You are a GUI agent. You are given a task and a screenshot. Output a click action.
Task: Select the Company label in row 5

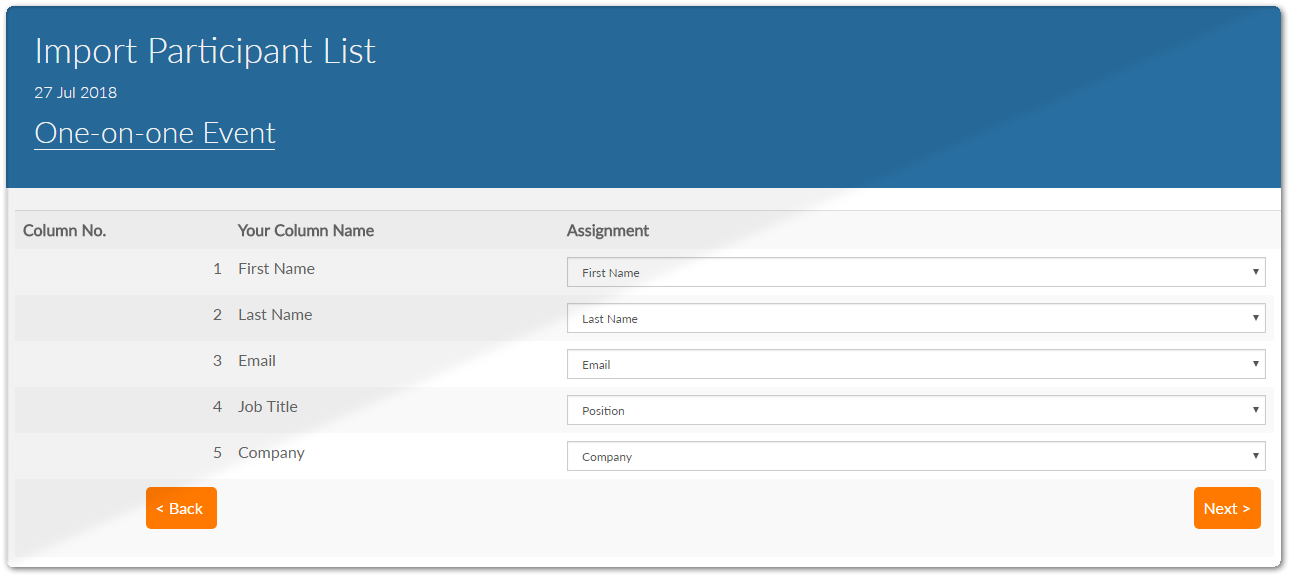[271, 453]
